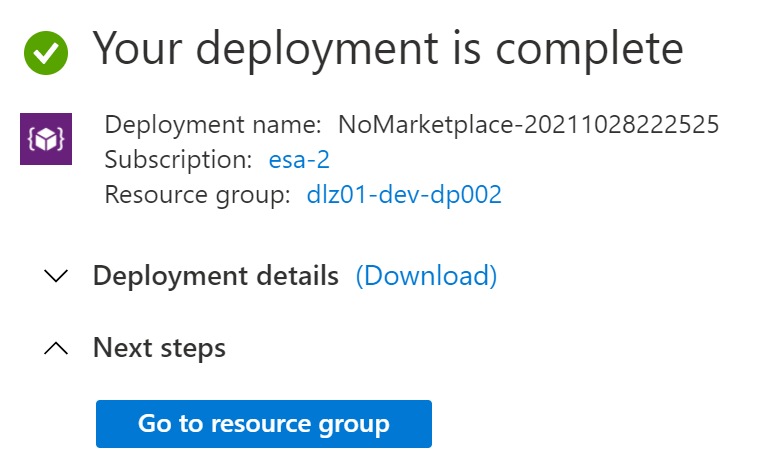Viewport: 771px width, 469px height.
Task: Click the word "deployment" in the title
Action: 317,50
